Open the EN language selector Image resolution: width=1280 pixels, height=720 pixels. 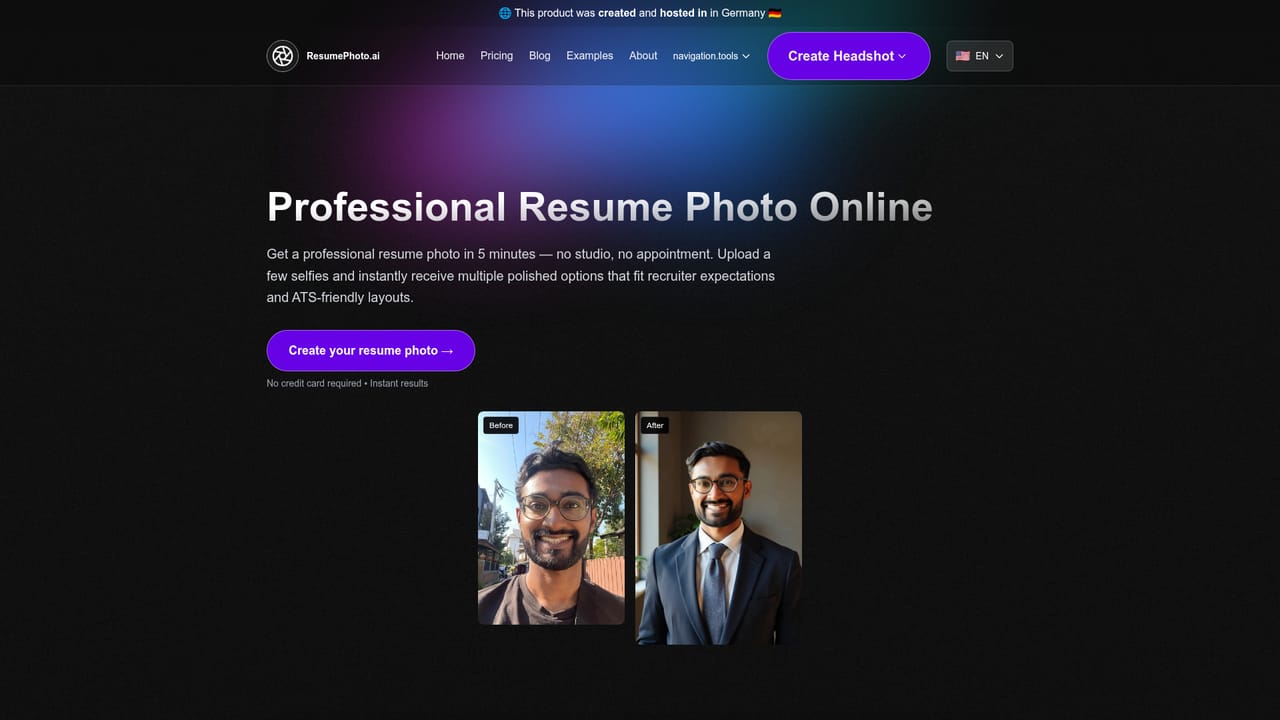[x=980, y=56]
